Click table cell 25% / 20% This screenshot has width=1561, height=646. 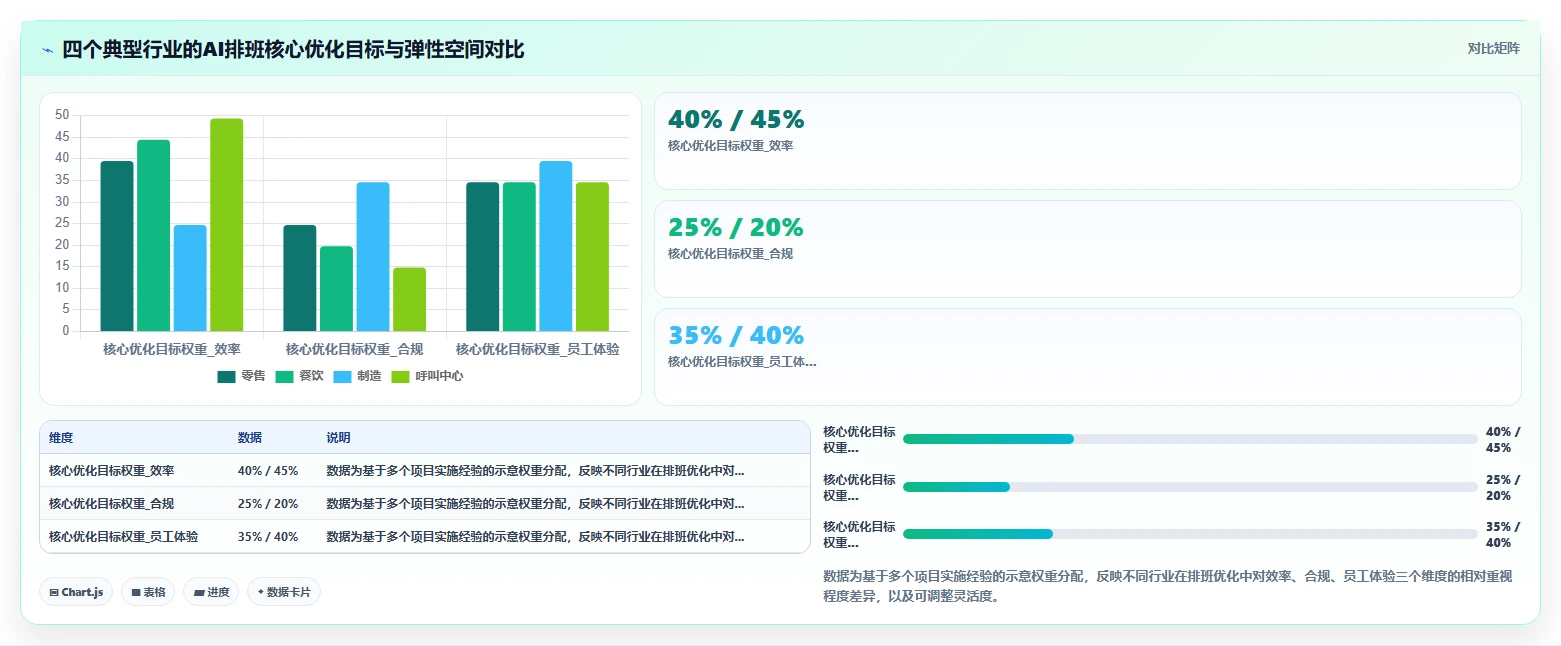click(x=268, y=504)
